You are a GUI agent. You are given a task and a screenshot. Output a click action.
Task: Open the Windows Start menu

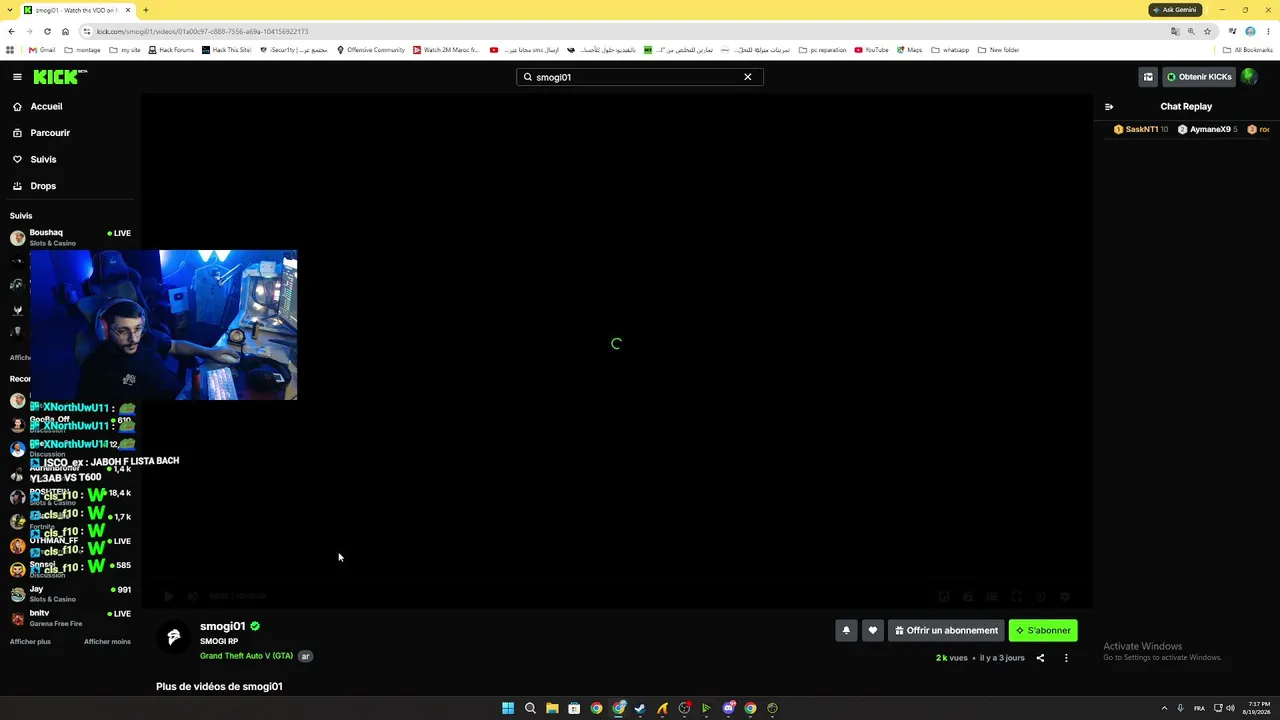click(508, 708)
